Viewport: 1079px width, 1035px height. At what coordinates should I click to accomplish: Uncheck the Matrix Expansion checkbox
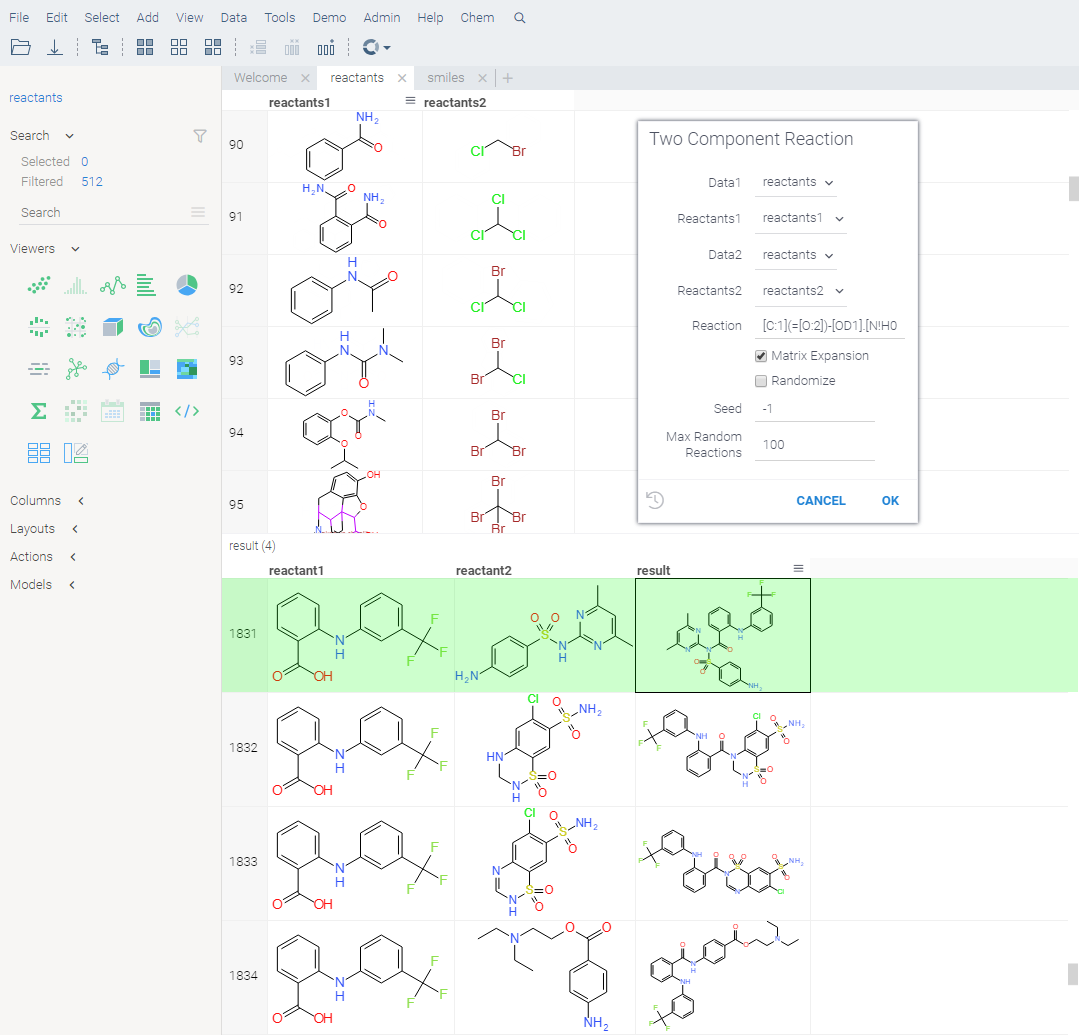click(761, 356)
